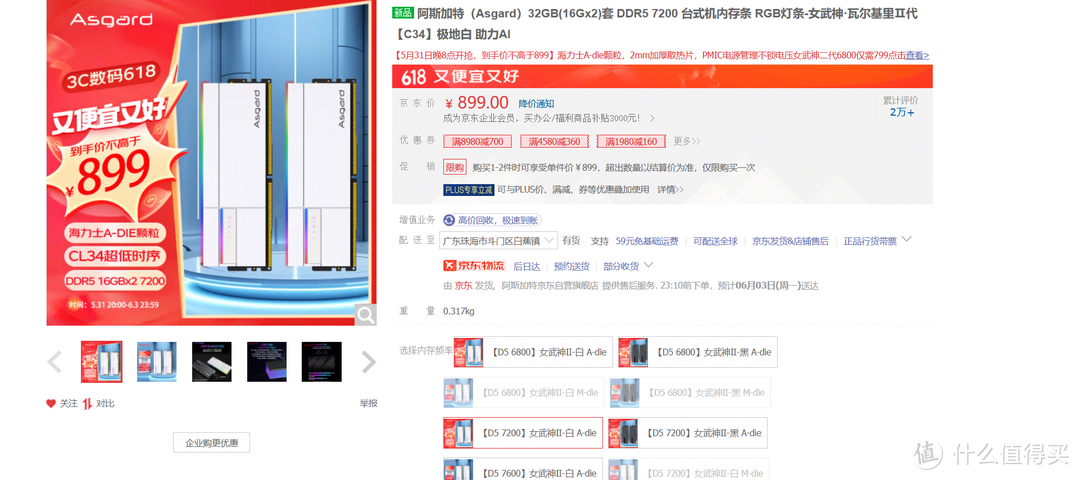Viewport: 1080px width, 480px height.
Task: Select 【D5 6800】女武神II-黑 A-die option
Action: click(697, 352)
